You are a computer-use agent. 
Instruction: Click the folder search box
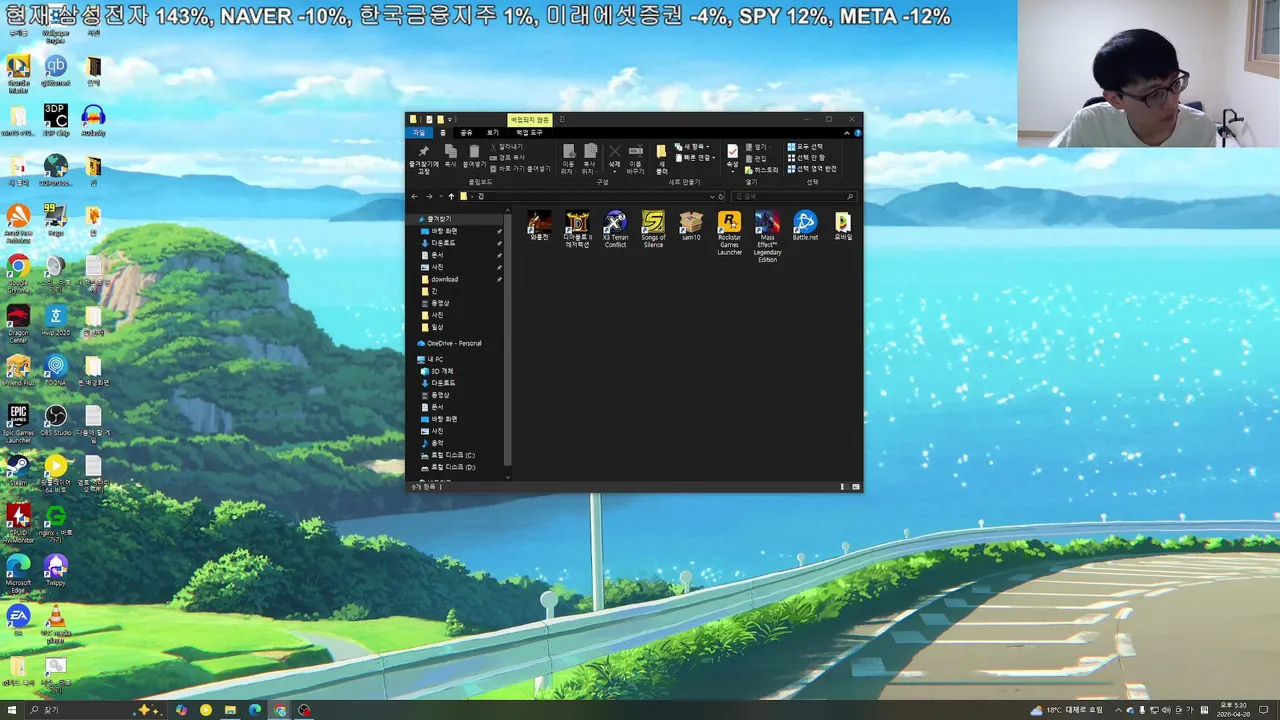(793, 196)
